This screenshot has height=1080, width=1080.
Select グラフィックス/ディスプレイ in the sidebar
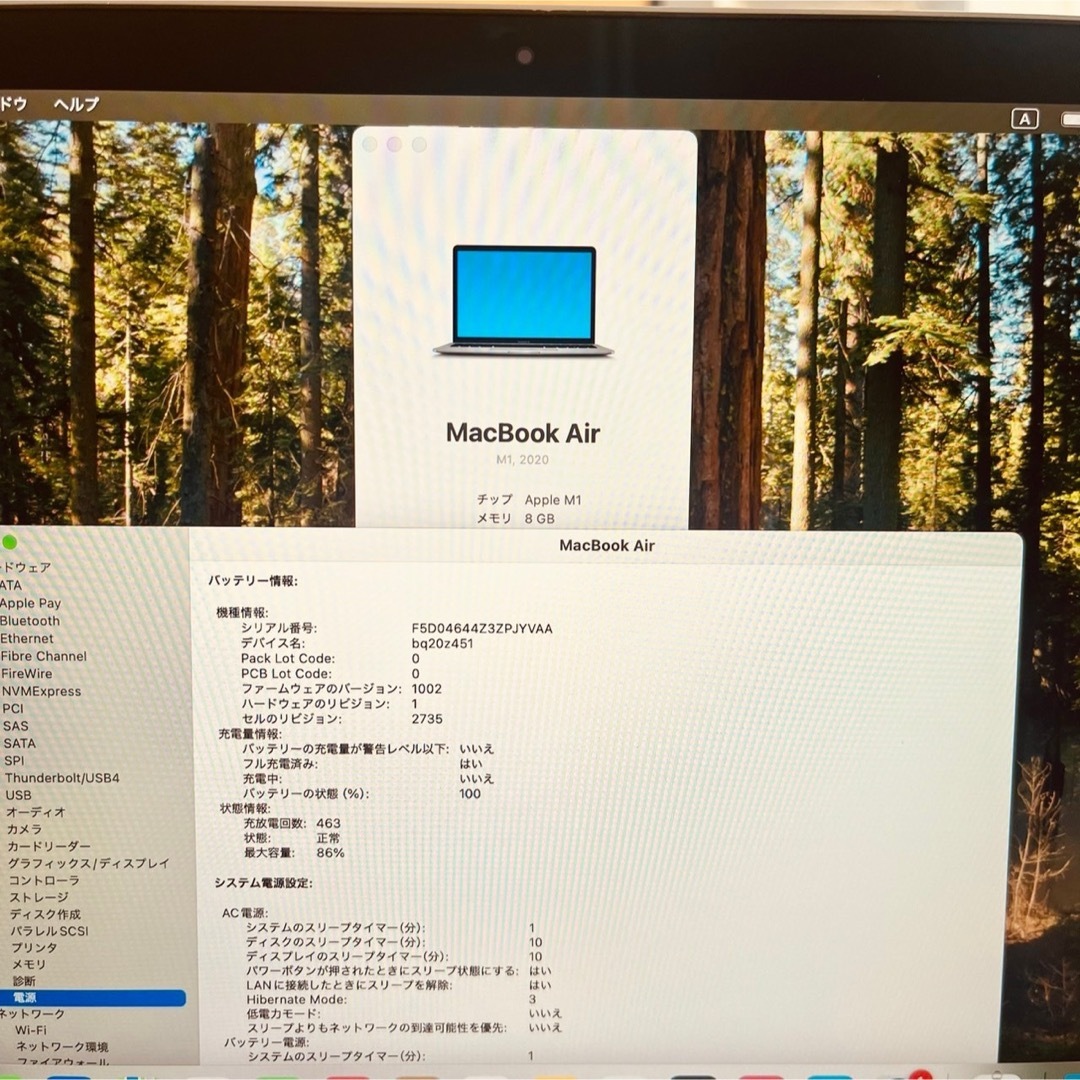click(x=88, y=863)
